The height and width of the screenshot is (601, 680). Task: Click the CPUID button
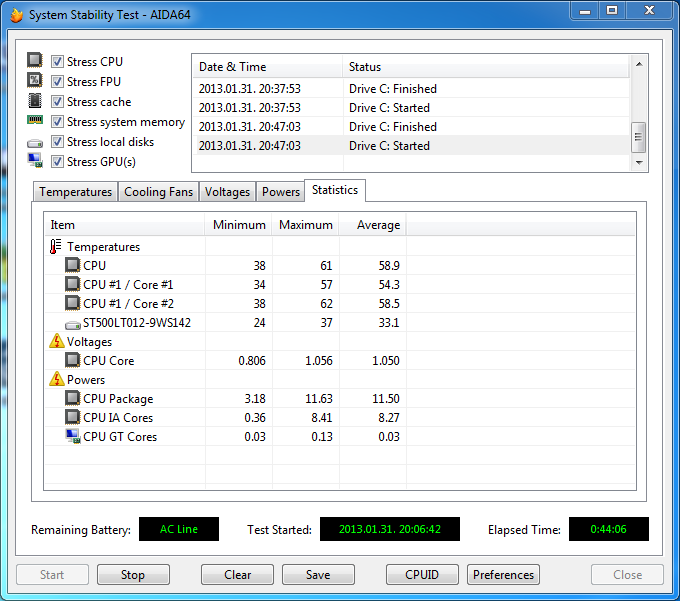click(423, 575)
